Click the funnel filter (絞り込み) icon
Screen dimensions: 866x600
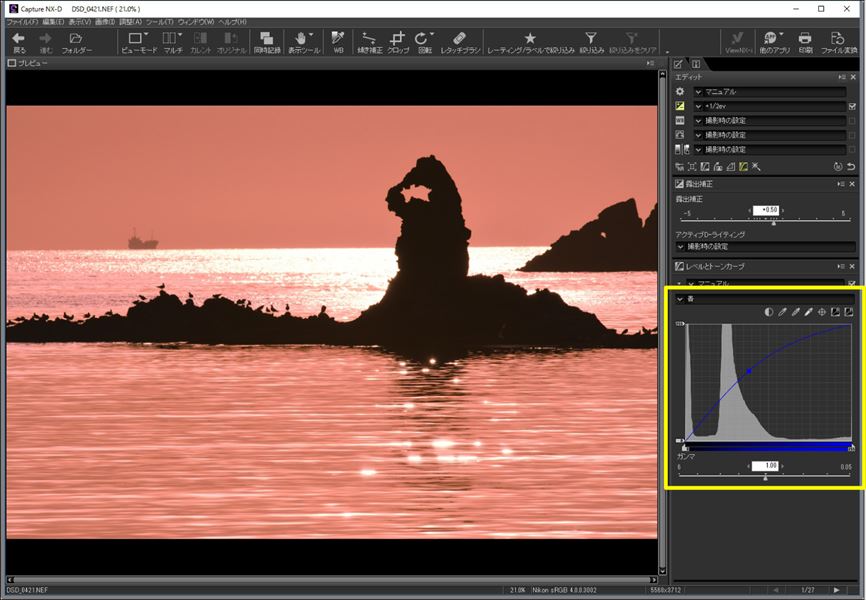tap(591, 38)
